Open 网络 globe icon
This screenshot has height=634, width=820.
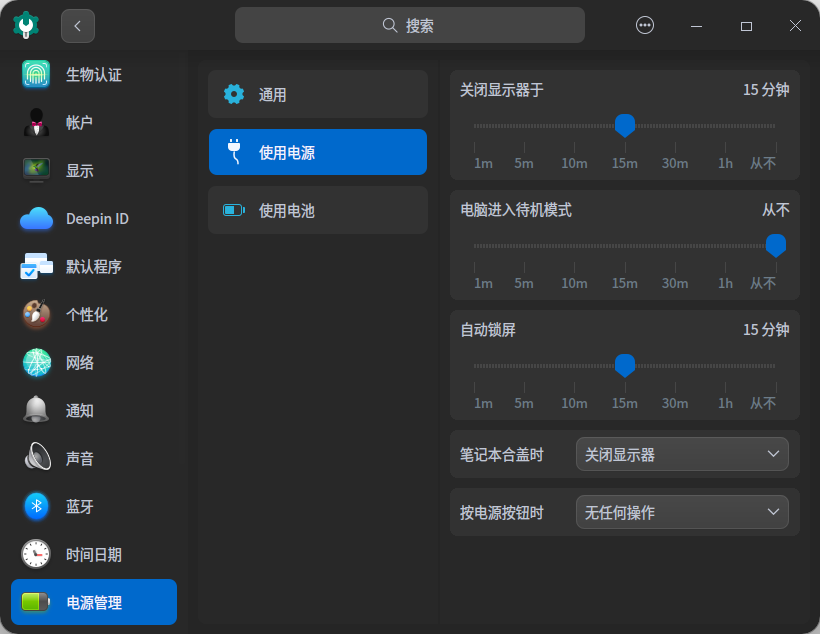37,363
